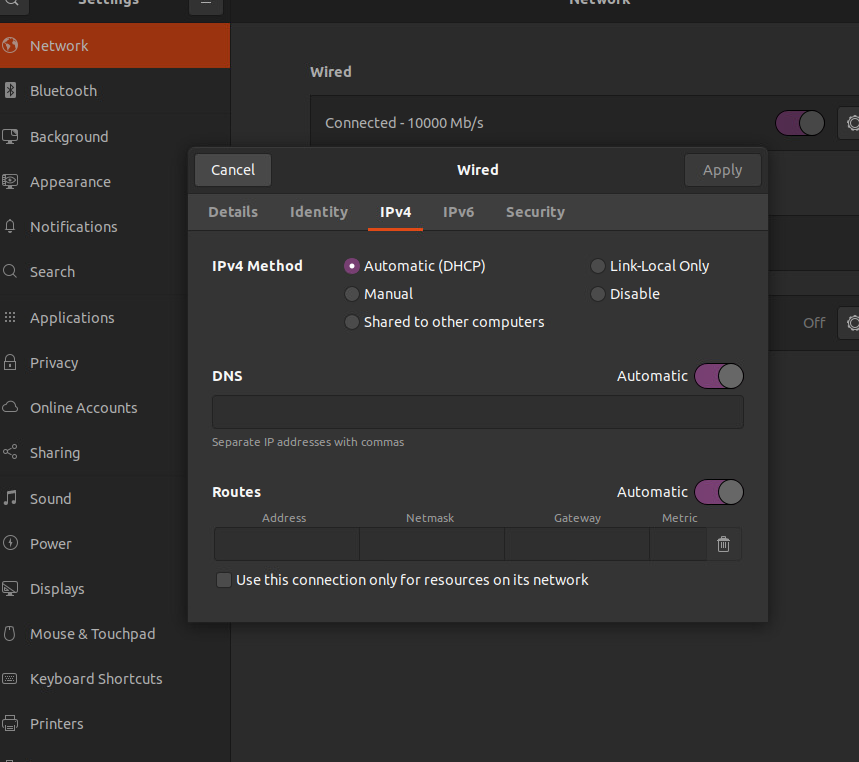Click the Notifications bell icon

[11, 227]
